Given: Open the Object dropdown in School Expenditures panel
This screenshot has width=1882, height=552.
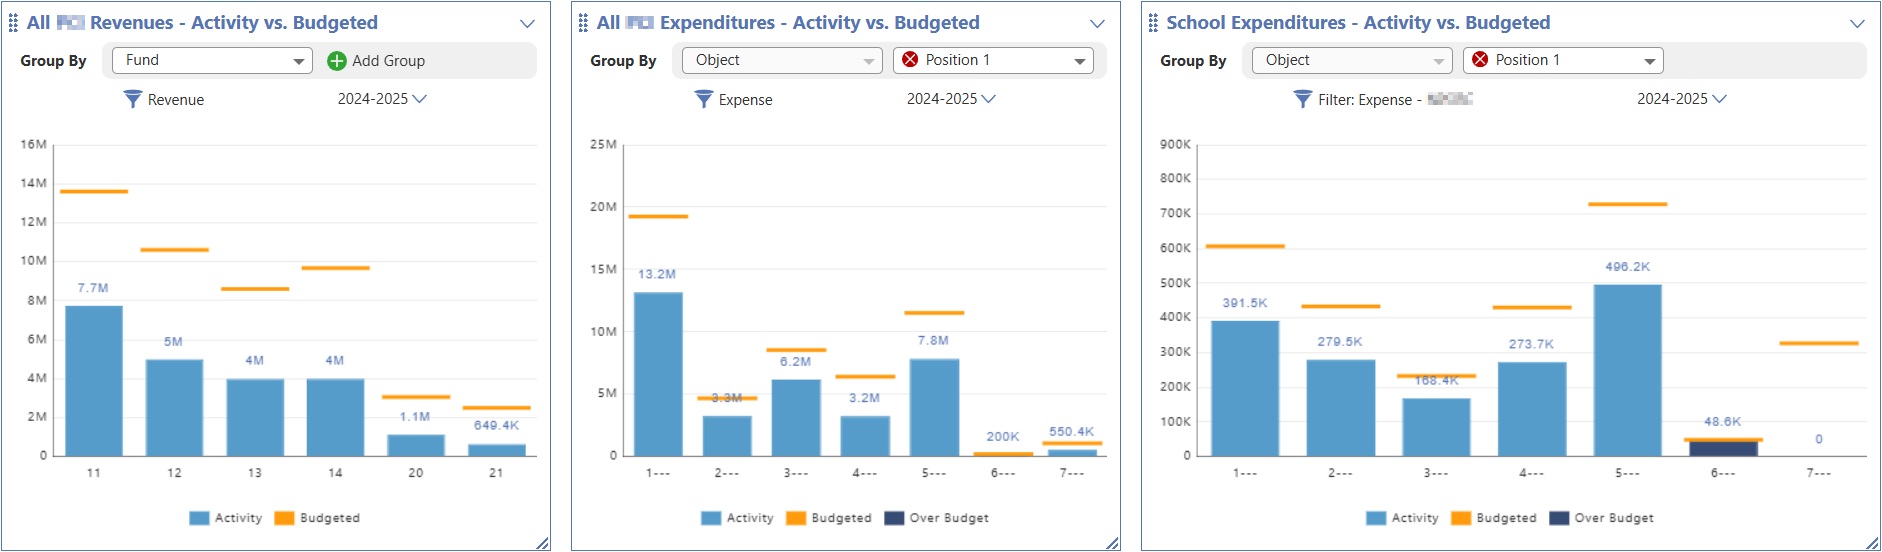Looking at the screenshot, I should click(1352, 61).
